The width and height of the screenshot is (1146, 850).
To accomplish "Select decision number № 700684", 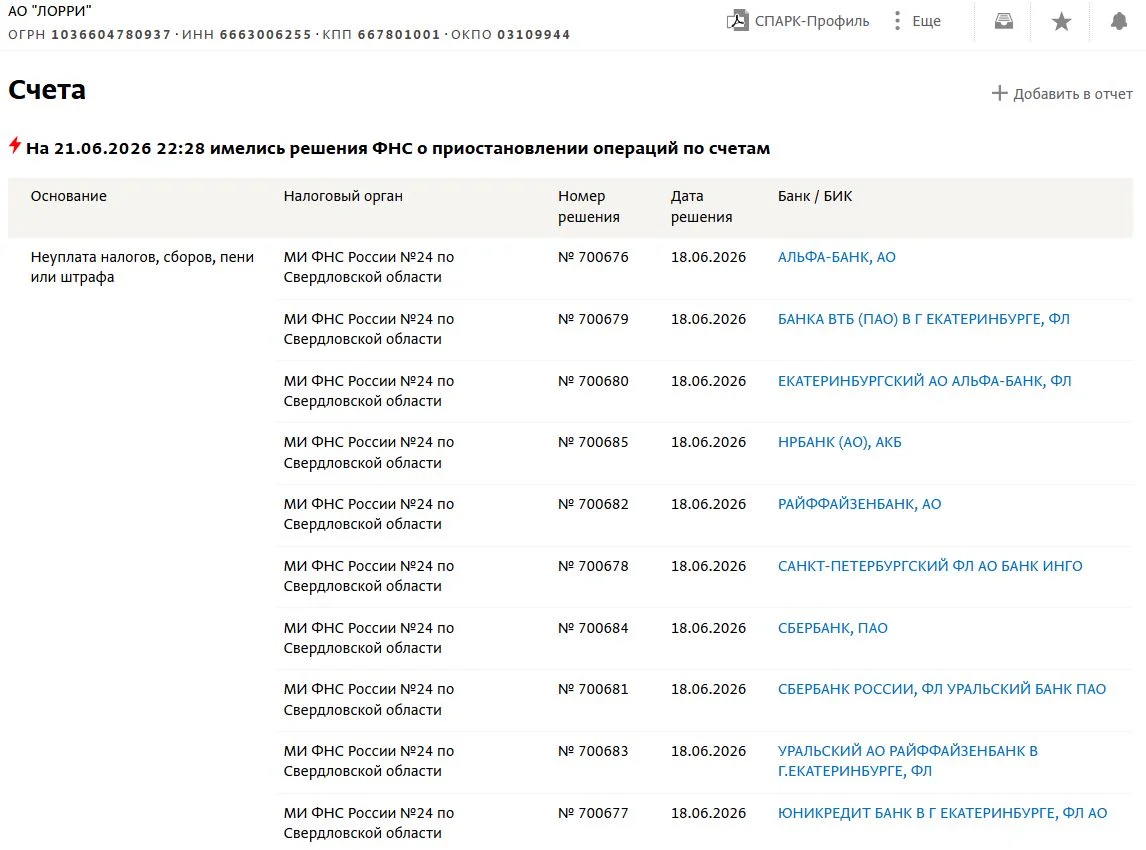I will [593, 629].
